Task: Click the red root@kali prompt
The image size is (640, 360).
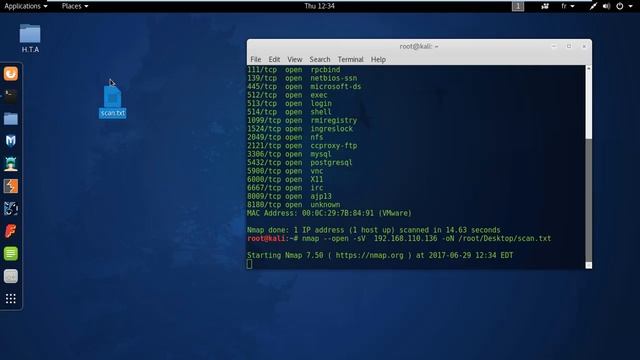Action: (266, 238)
